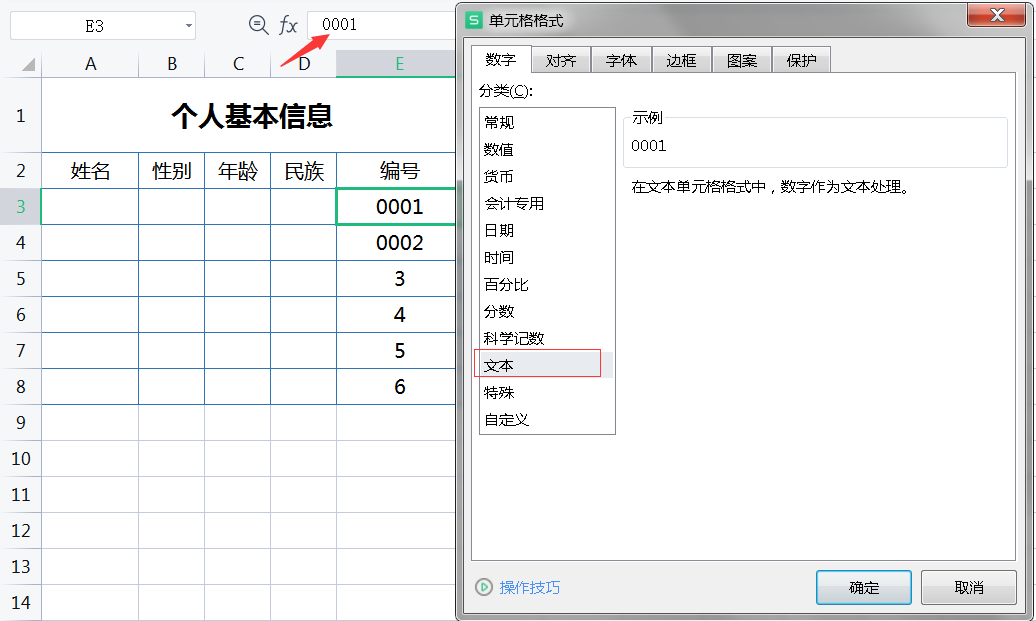Screen dimensions: 1036x621
Task: Select column C header
Action: tap(238, 64)
